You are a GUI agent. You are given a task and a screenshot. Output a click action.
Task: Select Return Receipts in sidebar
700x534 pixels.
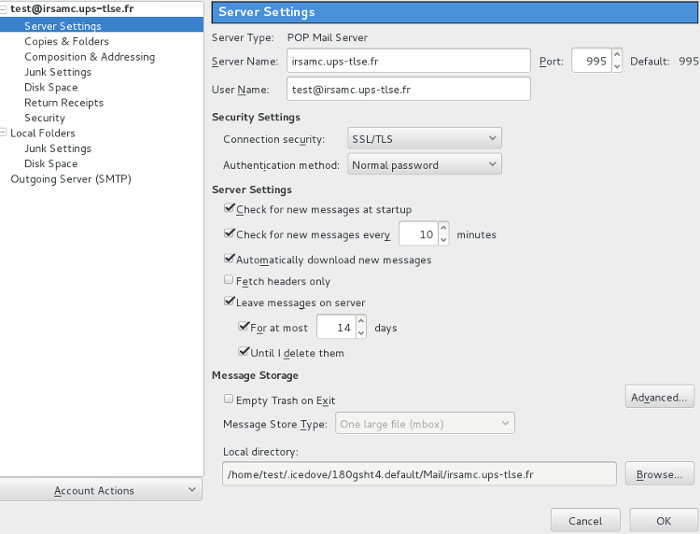point(63,102)
